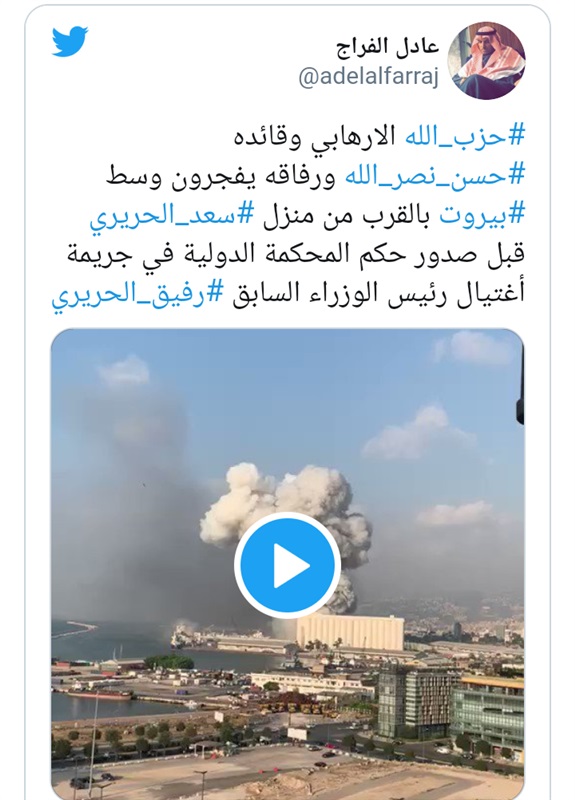Click the Twitter bird logo
Viewport: 575px width, 800px height.
point(70,41)
